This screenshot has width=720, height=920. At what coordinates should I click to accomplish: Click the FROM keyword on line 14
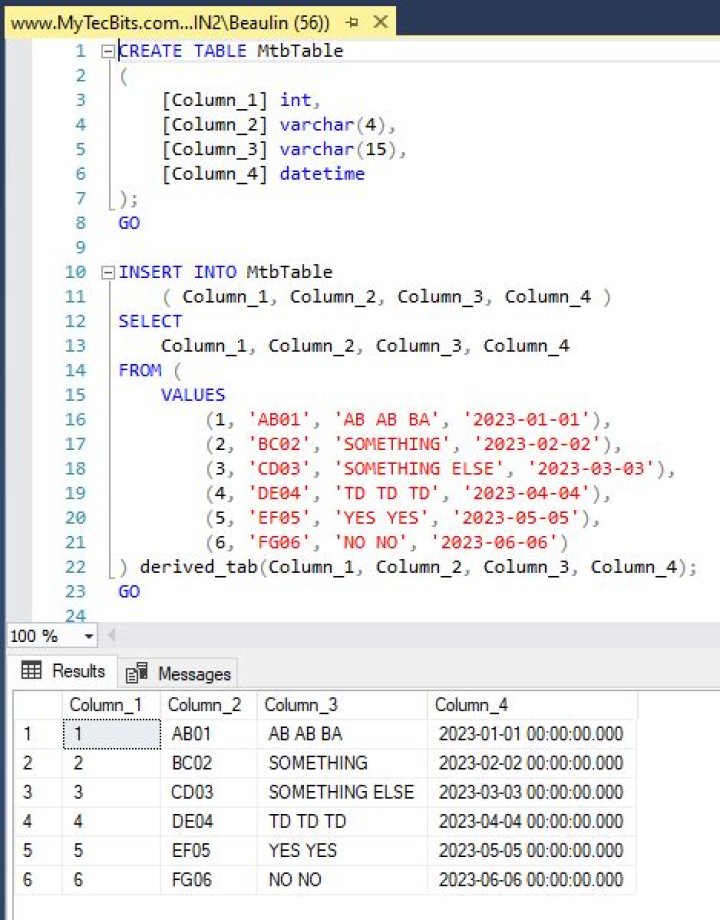[x=140, y=370]
